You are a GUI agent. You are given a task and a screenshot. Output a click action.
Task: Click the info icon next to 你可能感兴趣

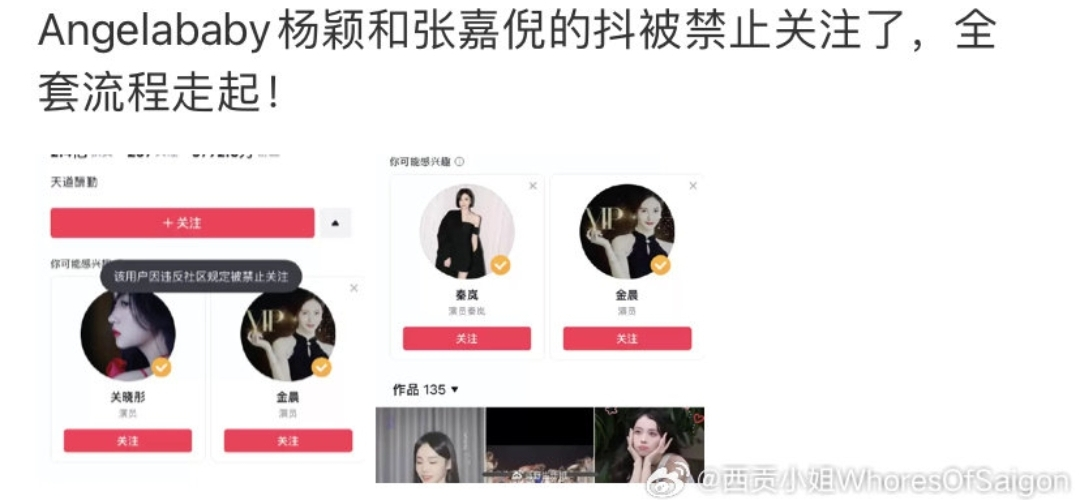[x=460, y=162]
